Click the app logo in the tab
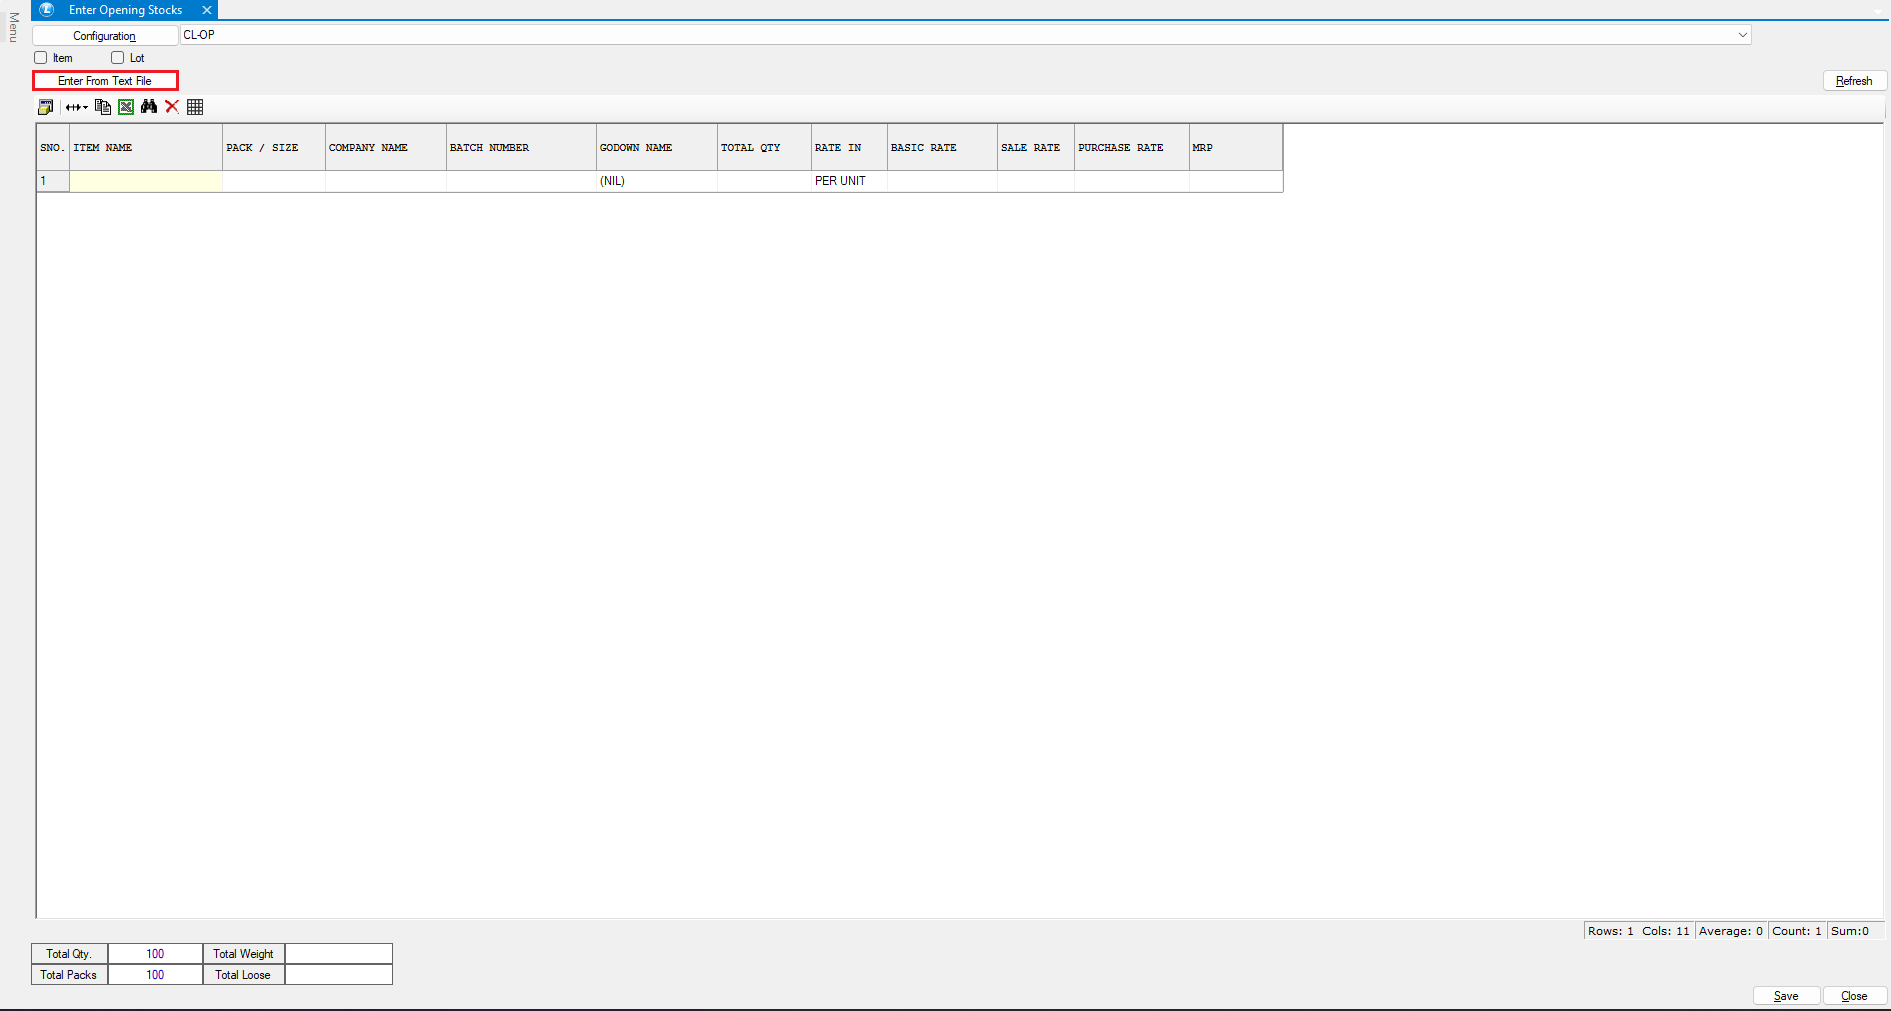This screenshot has width=1891, height=1011. [x=47, y=10]
